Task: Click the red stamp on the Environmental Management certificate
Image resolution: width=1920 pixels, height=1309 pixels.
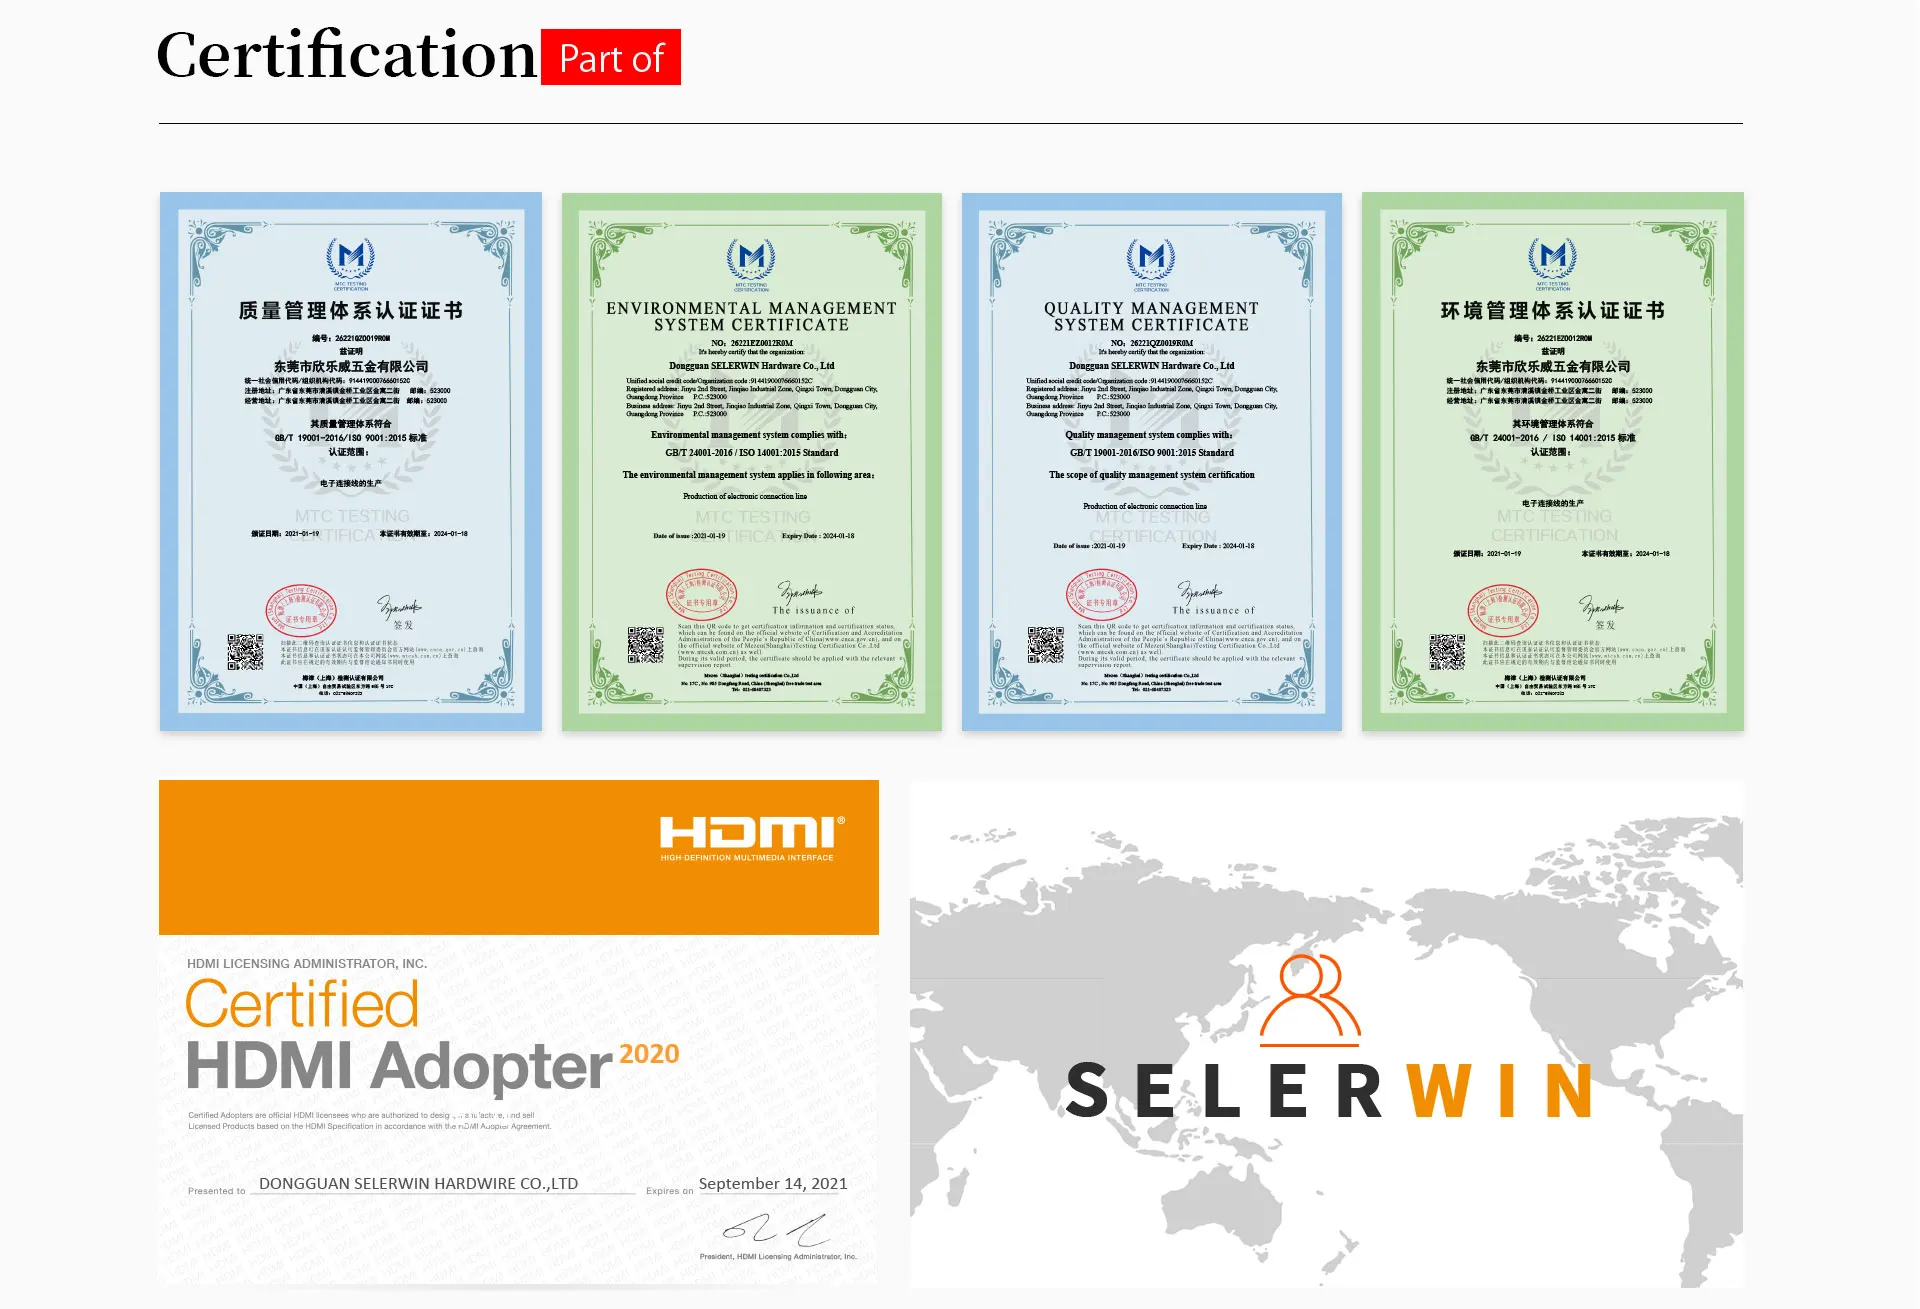Action: click(x=702, y=596)
